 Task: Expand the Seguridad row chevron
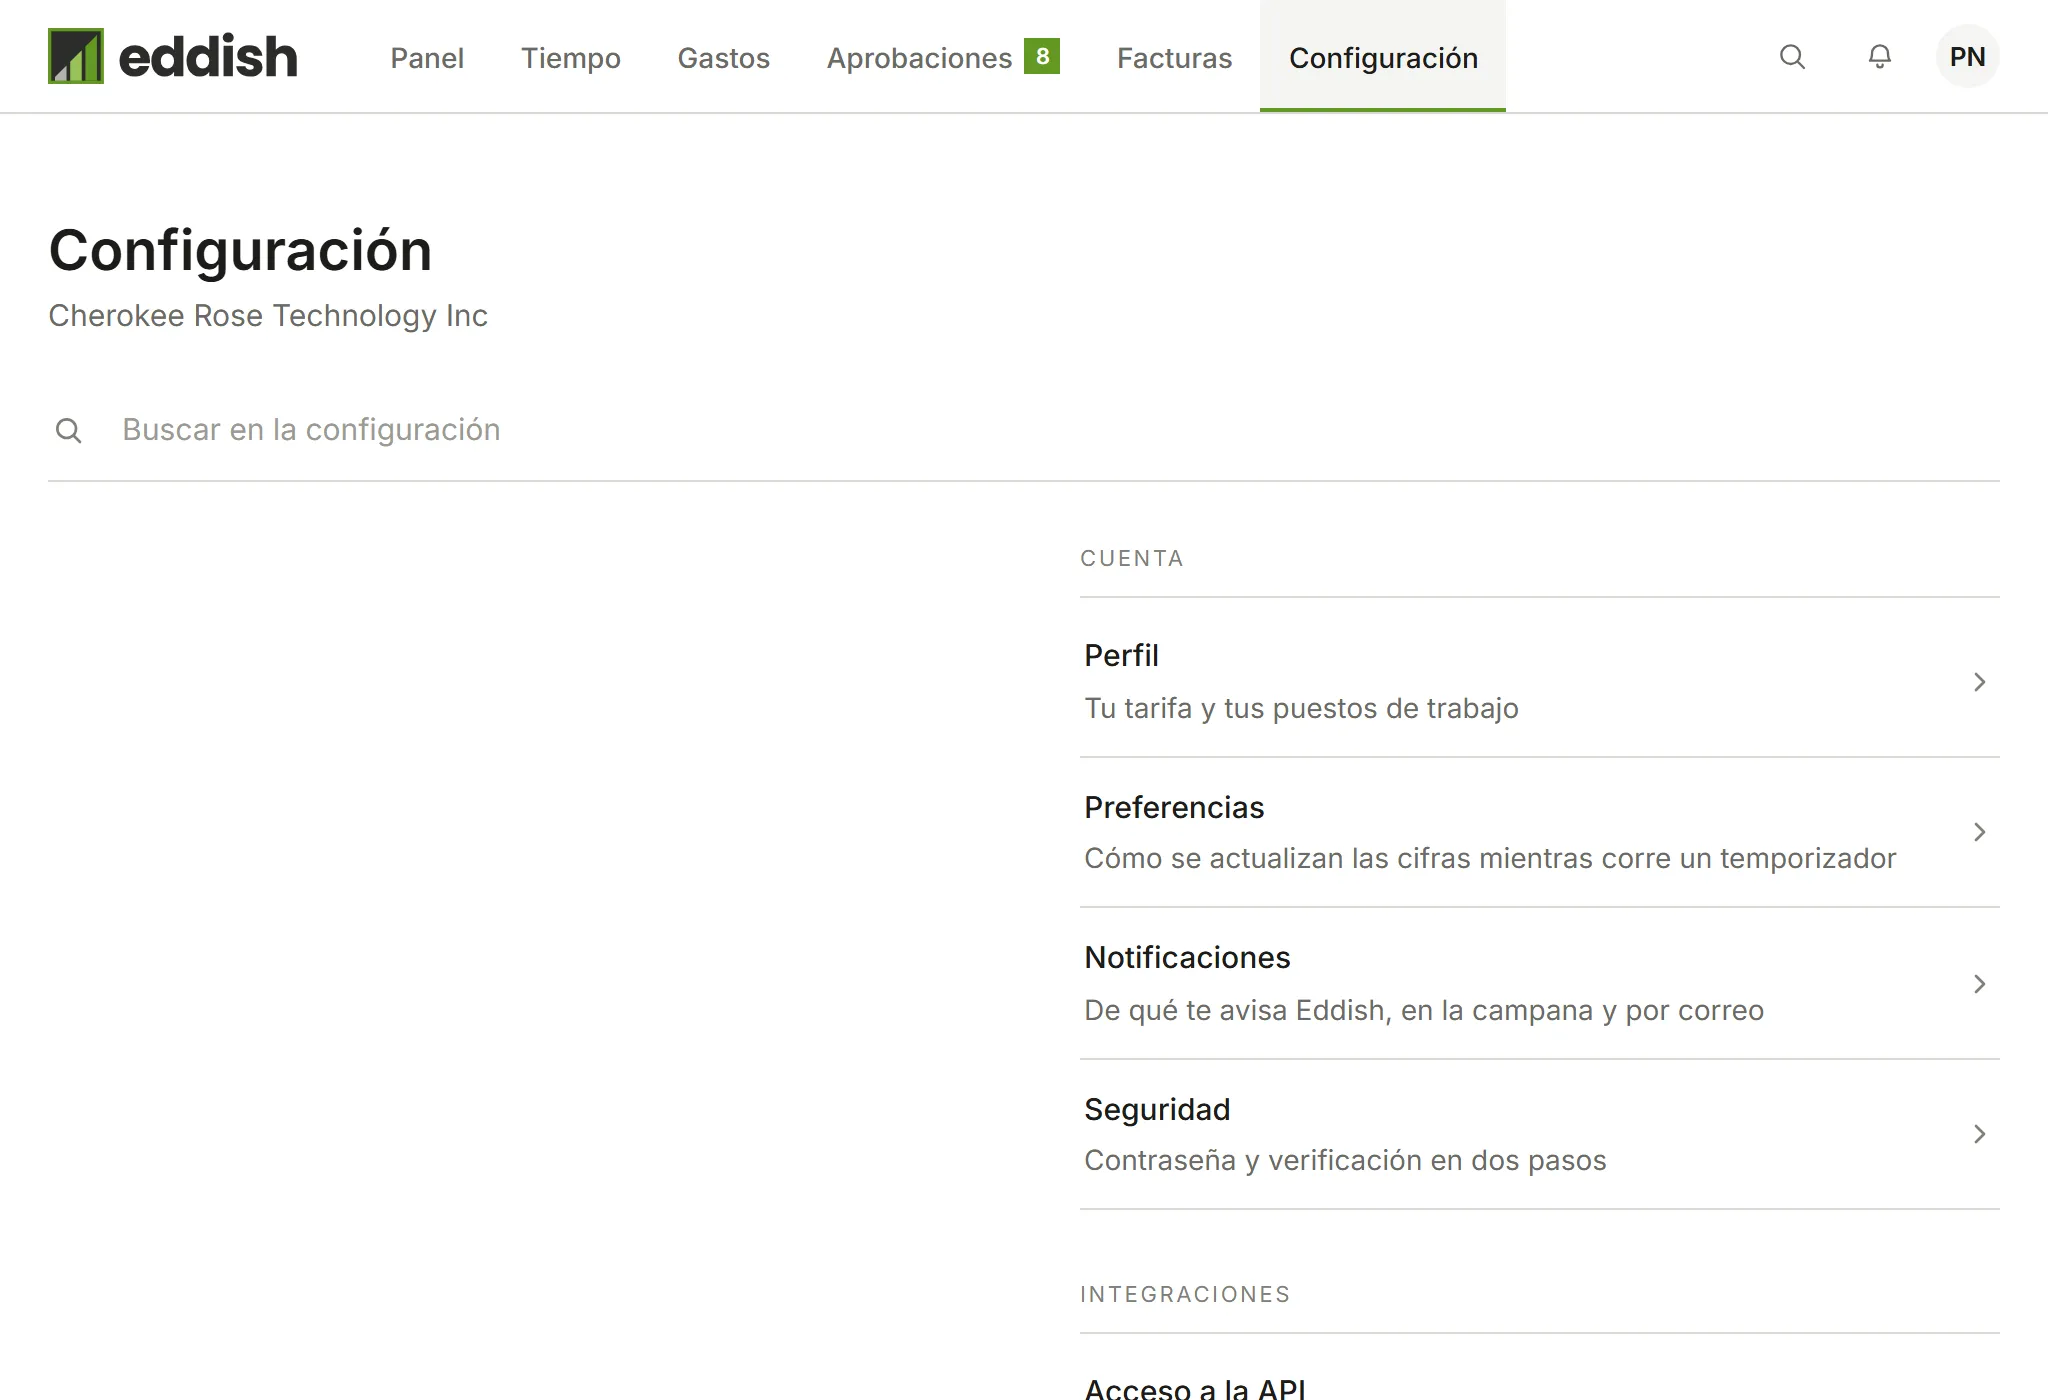(x=1979, y=1134)
